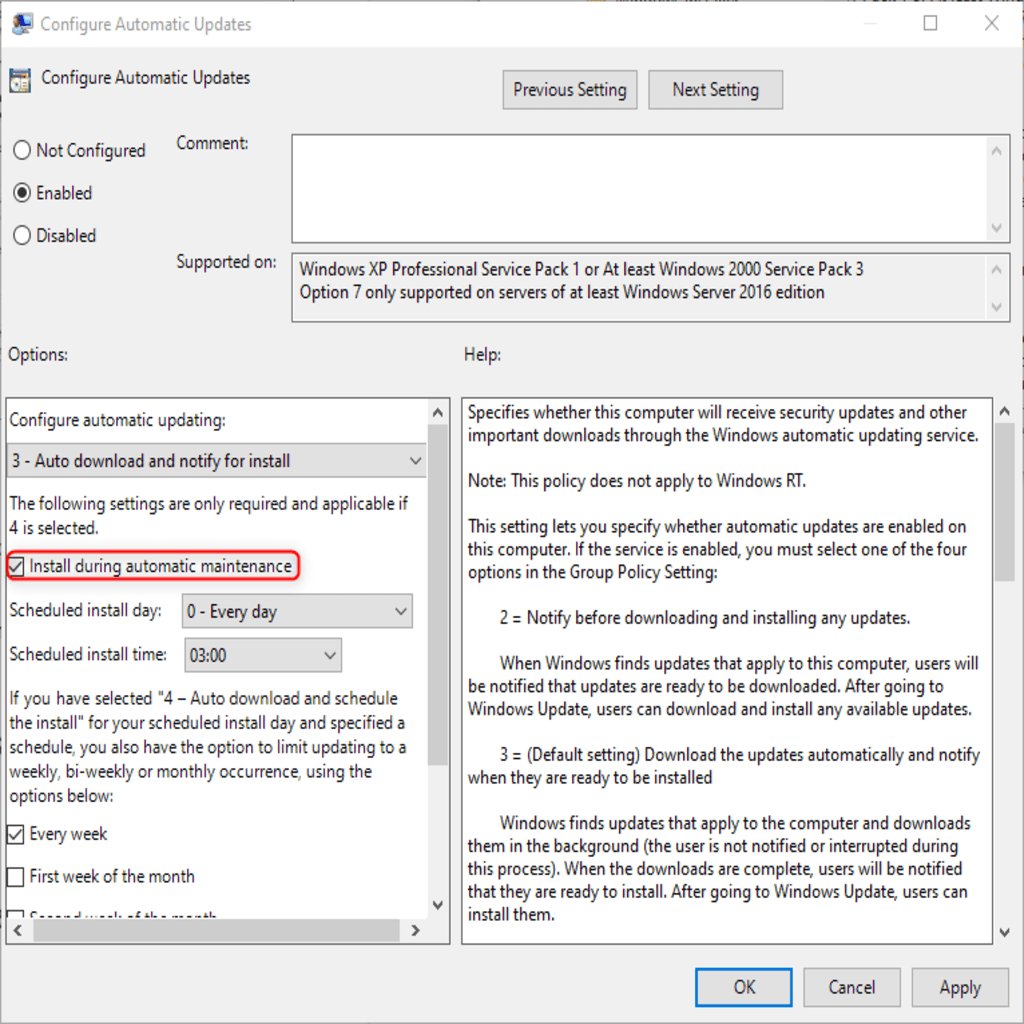Click inside the Comment text field

coord(640,189)
